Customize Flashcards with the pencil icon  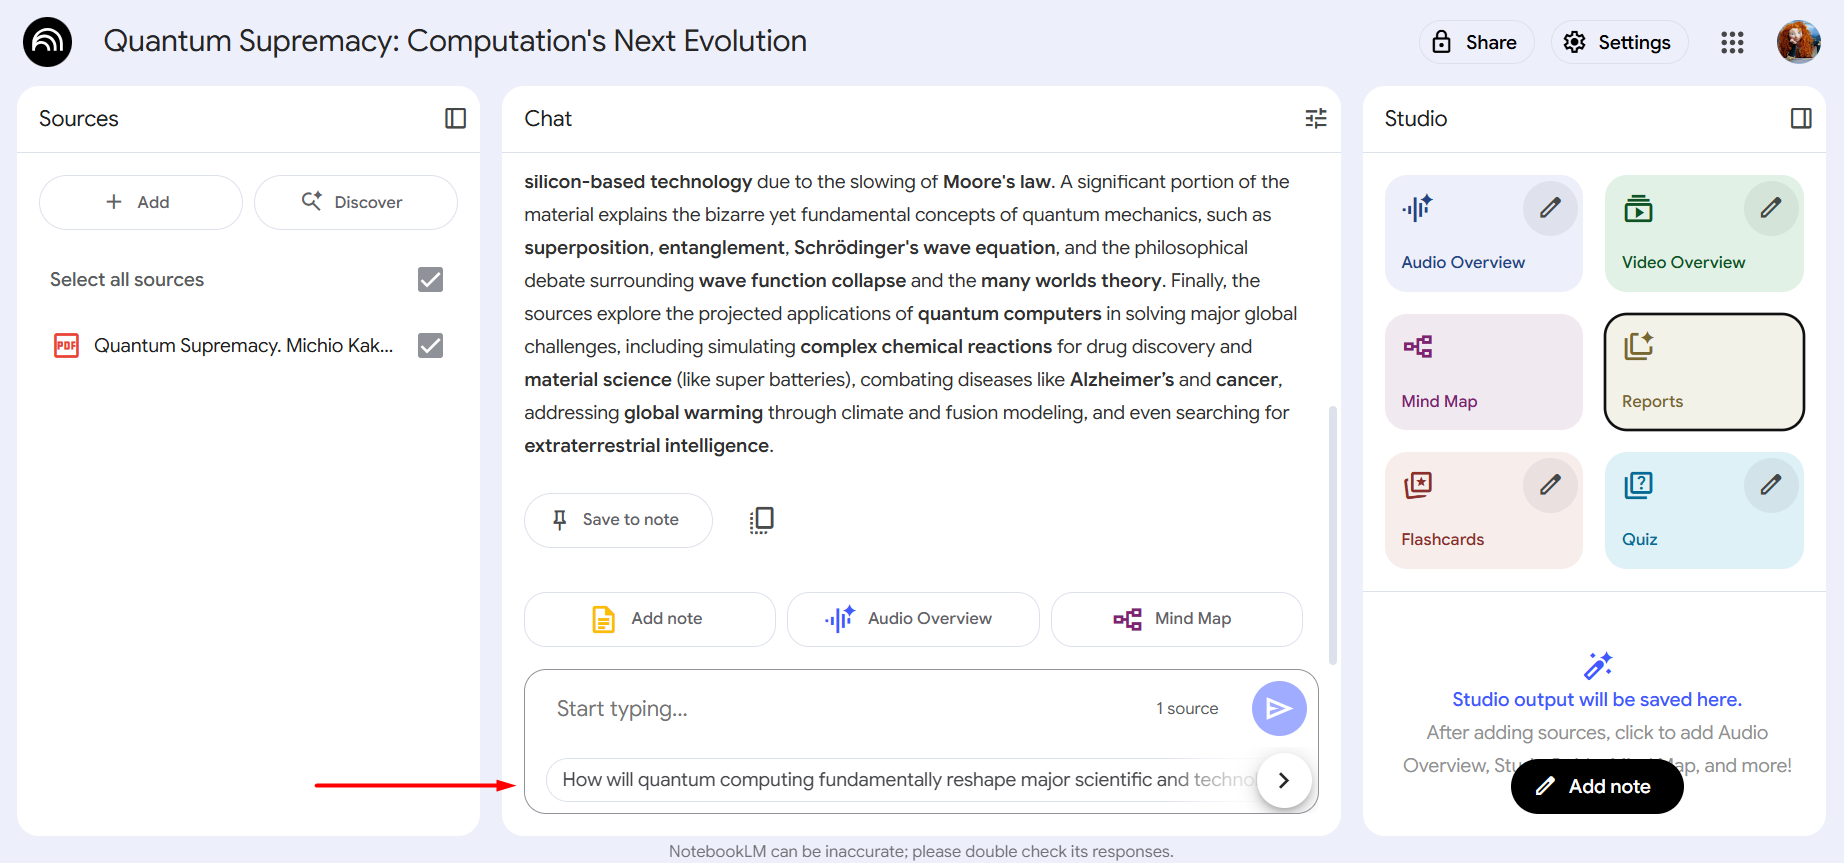1550,485
